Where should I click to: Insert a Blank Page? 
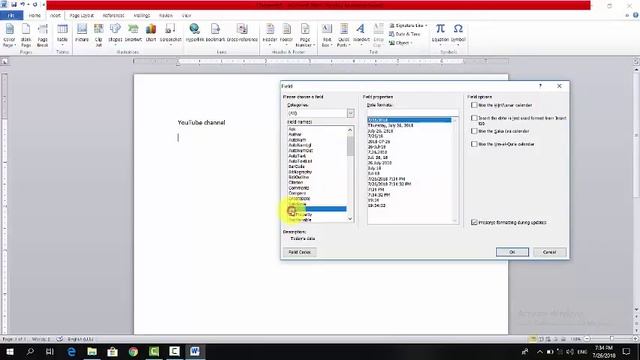pyautogui.click(x=26, y=35)
